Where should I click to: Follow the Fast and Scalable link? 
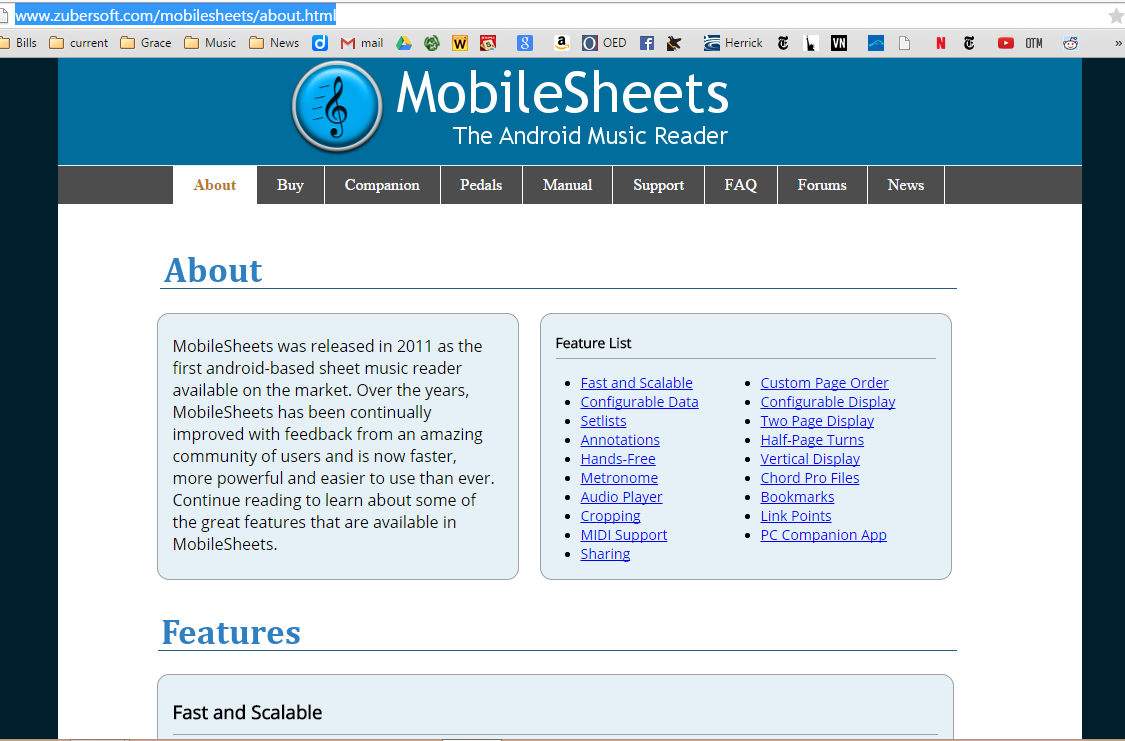point(636,383)
